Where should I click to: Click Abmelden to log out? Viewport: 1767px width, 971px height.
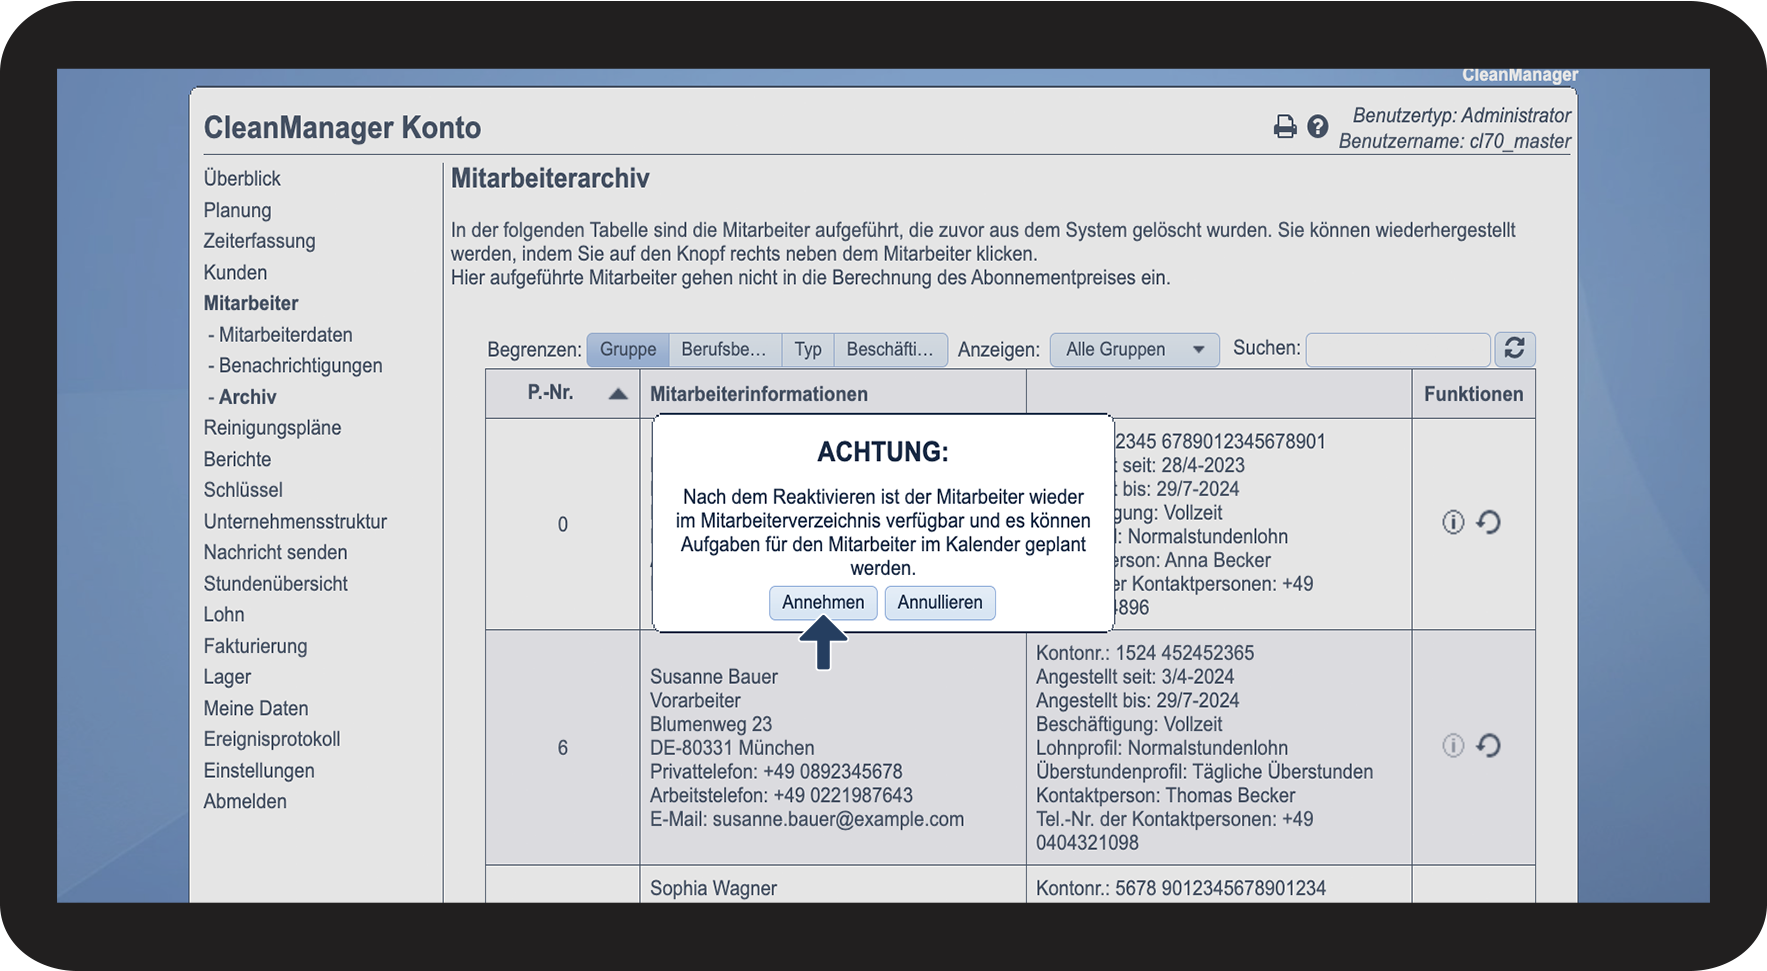(x=245, y=802)
